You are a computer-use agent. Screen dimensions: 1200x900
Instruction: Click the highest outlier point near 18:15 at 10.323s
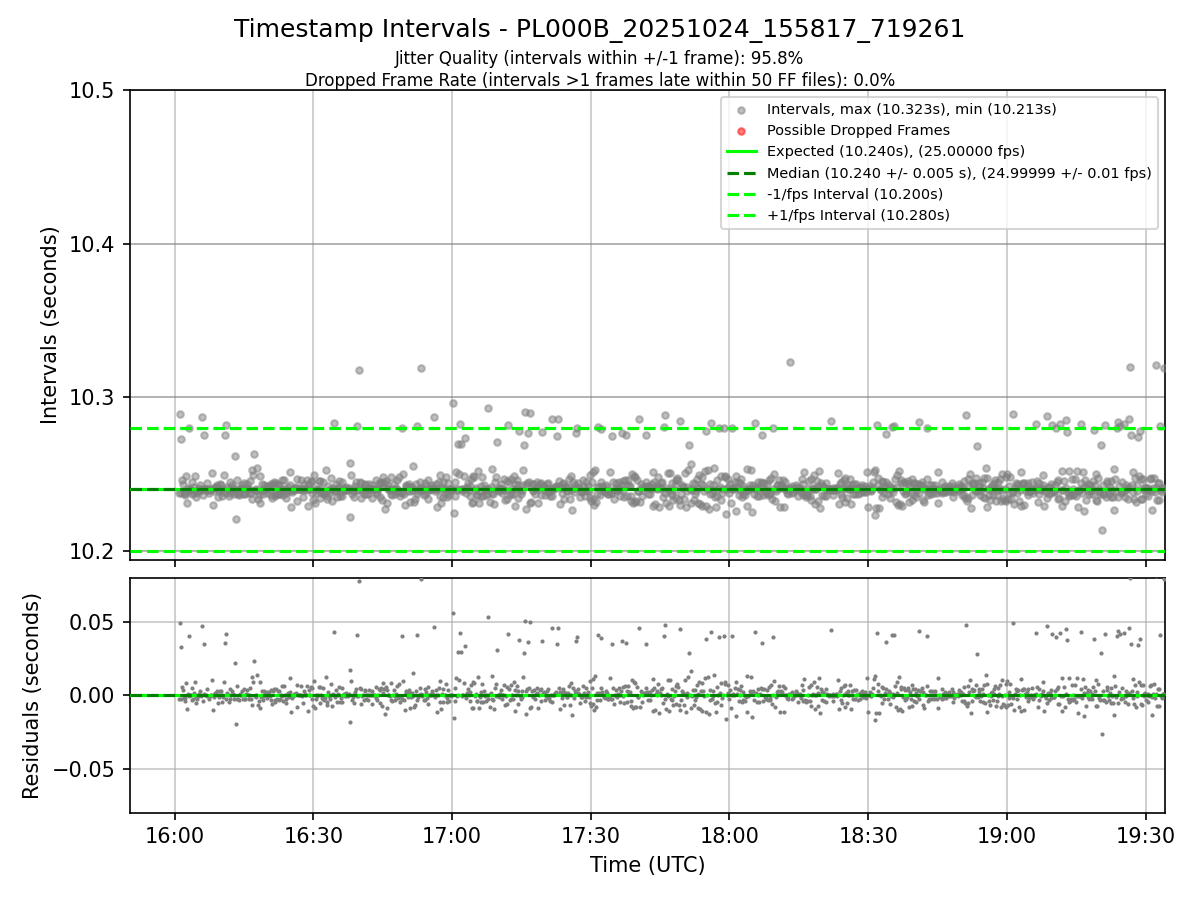[790, 363]
